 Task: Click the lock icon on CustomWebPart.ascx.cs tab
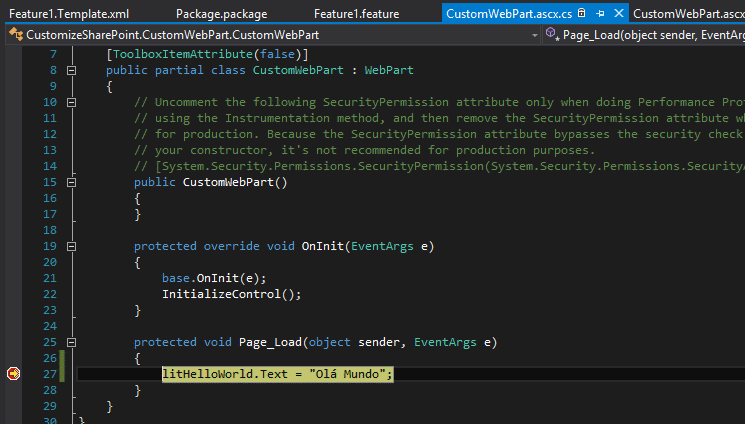pyautogui.click(x=582, y=13)
